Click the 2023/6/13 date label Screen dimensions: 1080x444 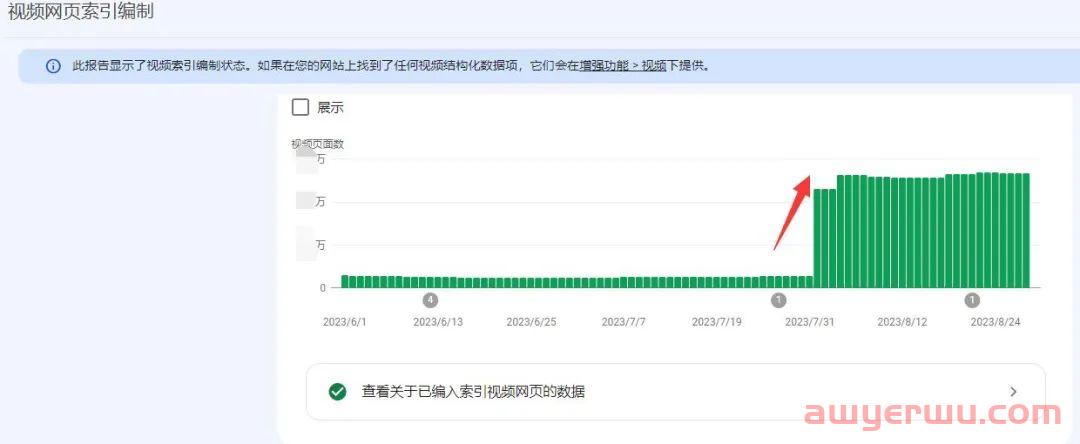438,322
